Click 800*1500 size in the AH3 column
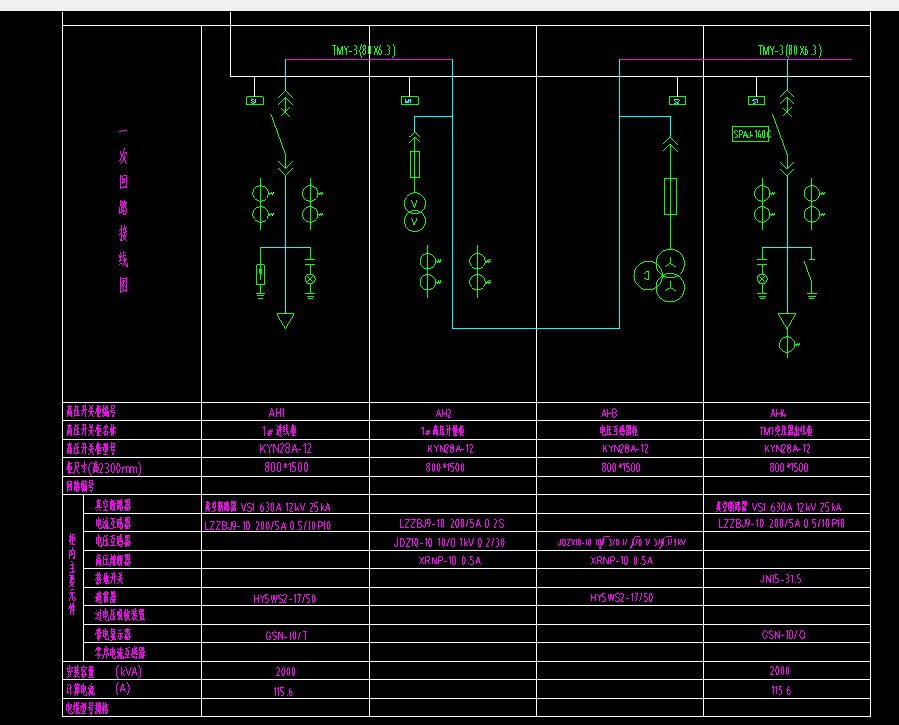This screenshot has height=725, width=899. 621,468
